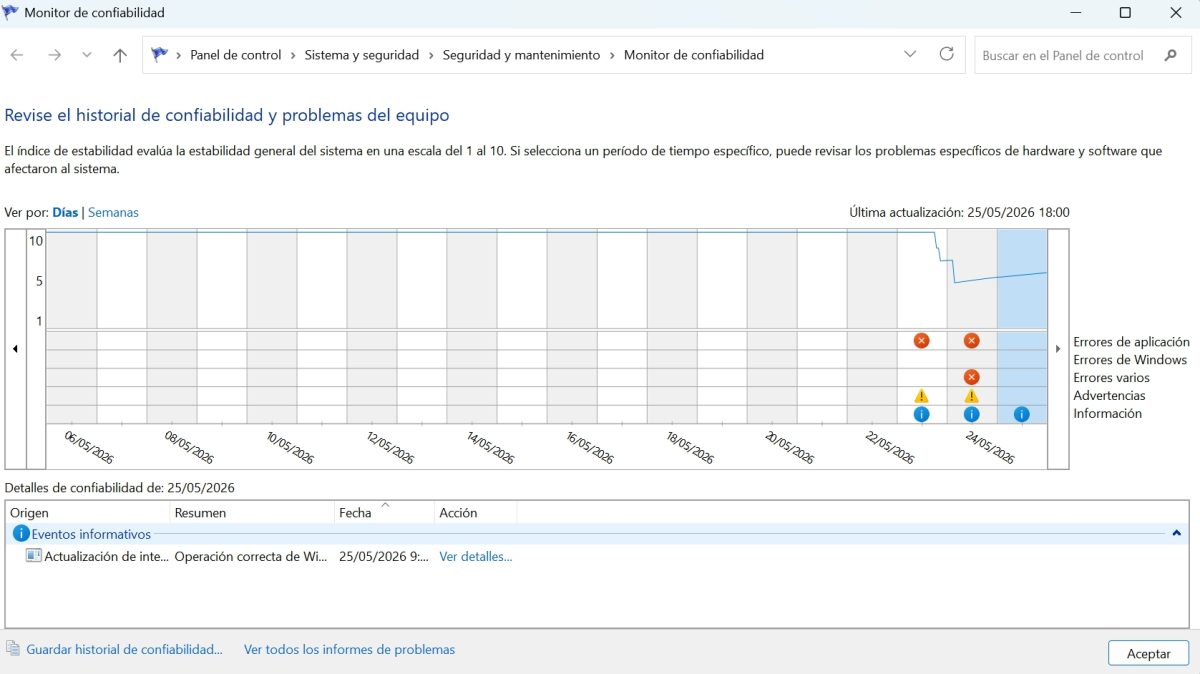Viewport: 1200px width, 674px height.
Task: Open Ver todos los informes de problemas
Action: (349, 649)
